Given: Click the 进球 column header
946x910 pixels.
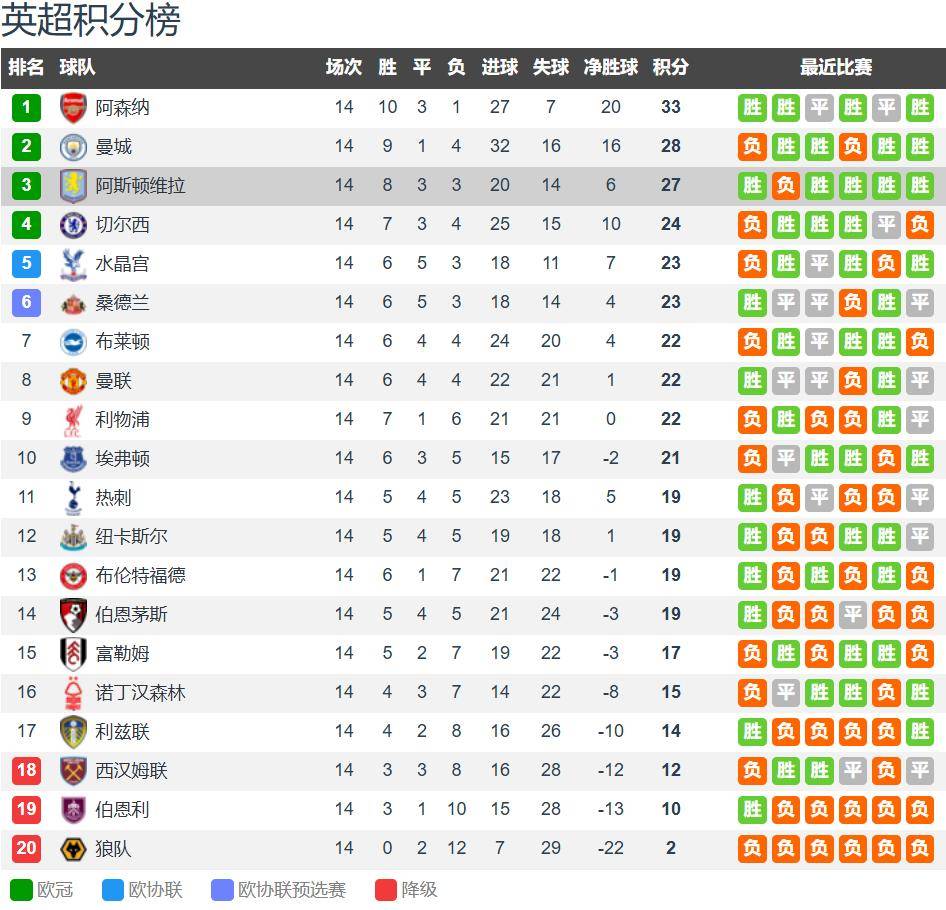Looking at the screenshot, I should click(499, 68).
